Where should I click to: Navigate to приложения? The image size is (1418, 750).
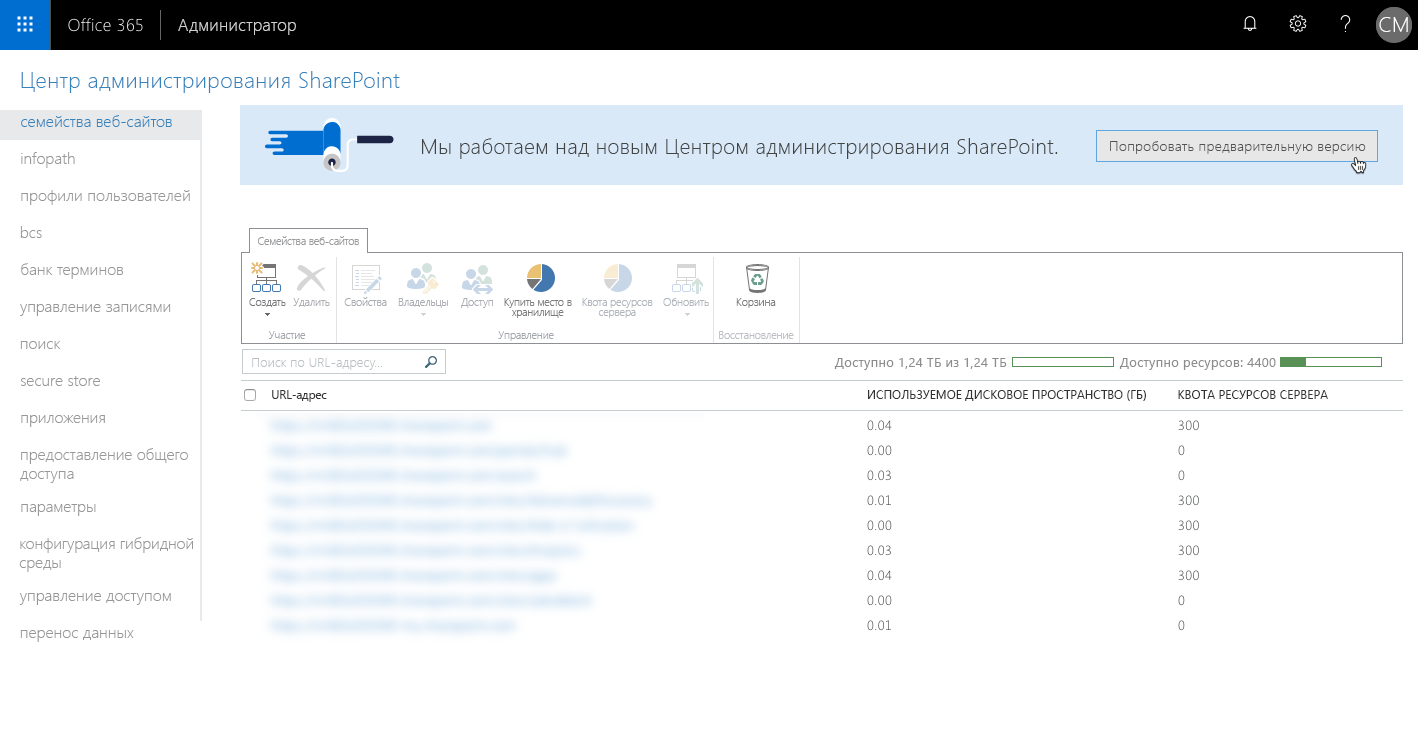tap(63, 418)
